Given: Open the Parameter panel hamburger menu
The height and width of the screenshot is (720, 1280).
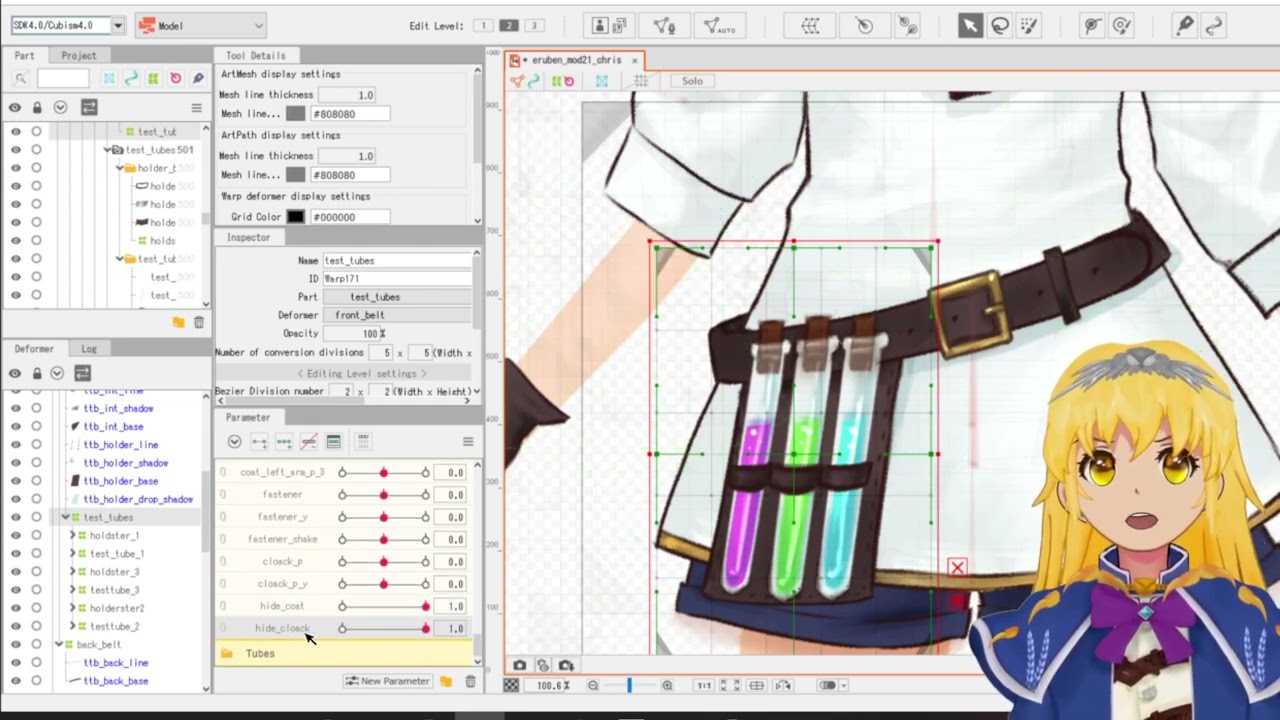Looking at the screenshot, I should [467, 442].
